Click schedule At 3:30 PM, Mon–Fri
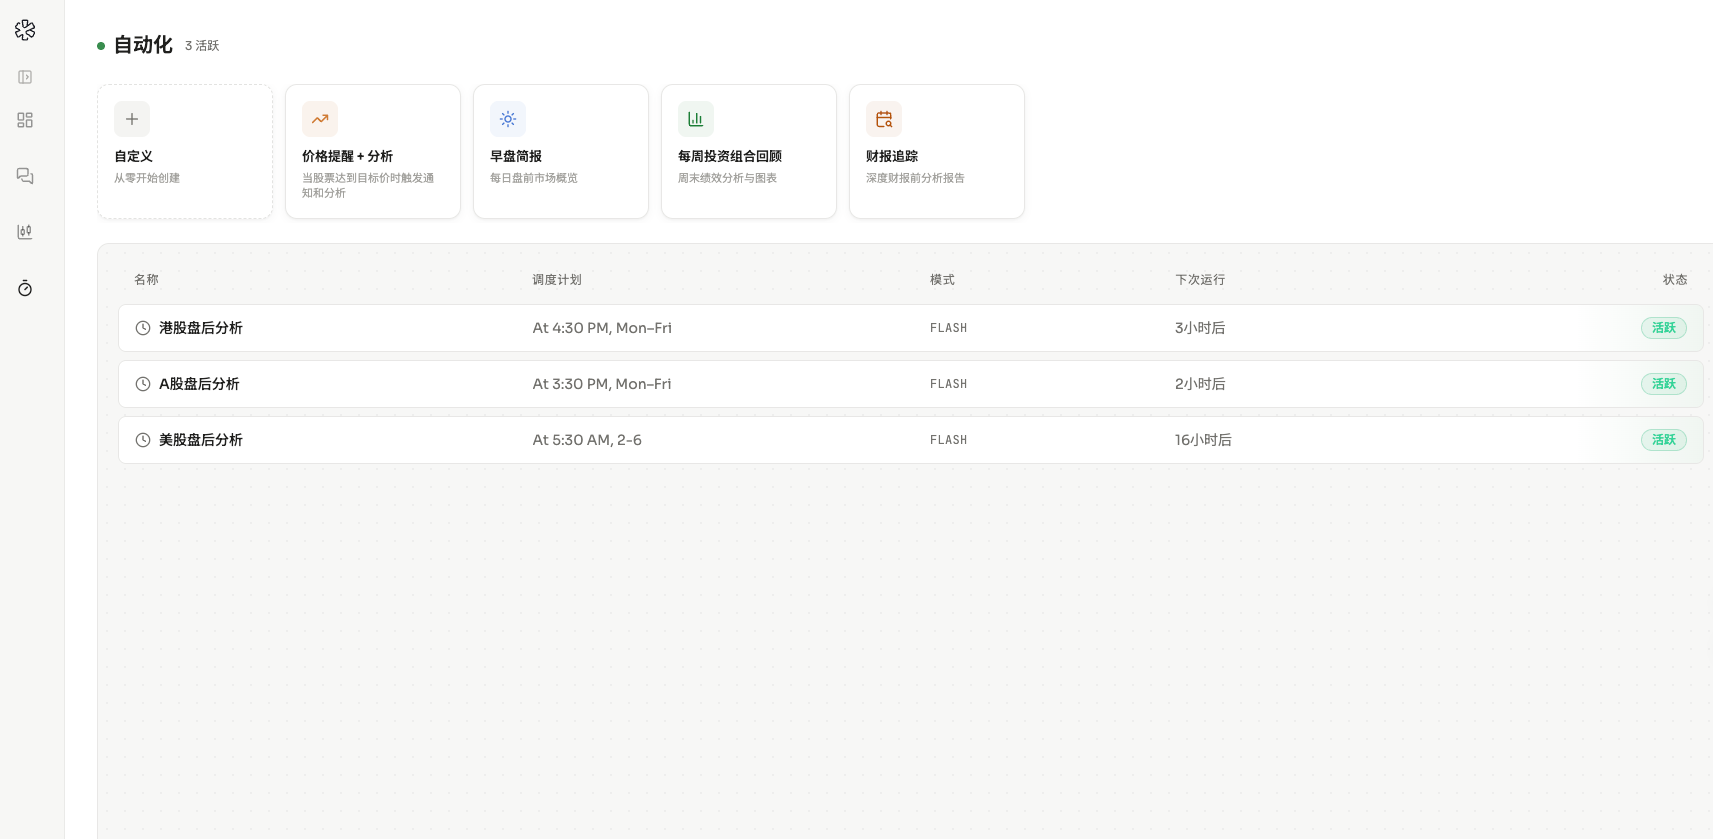 pos(602,384)
